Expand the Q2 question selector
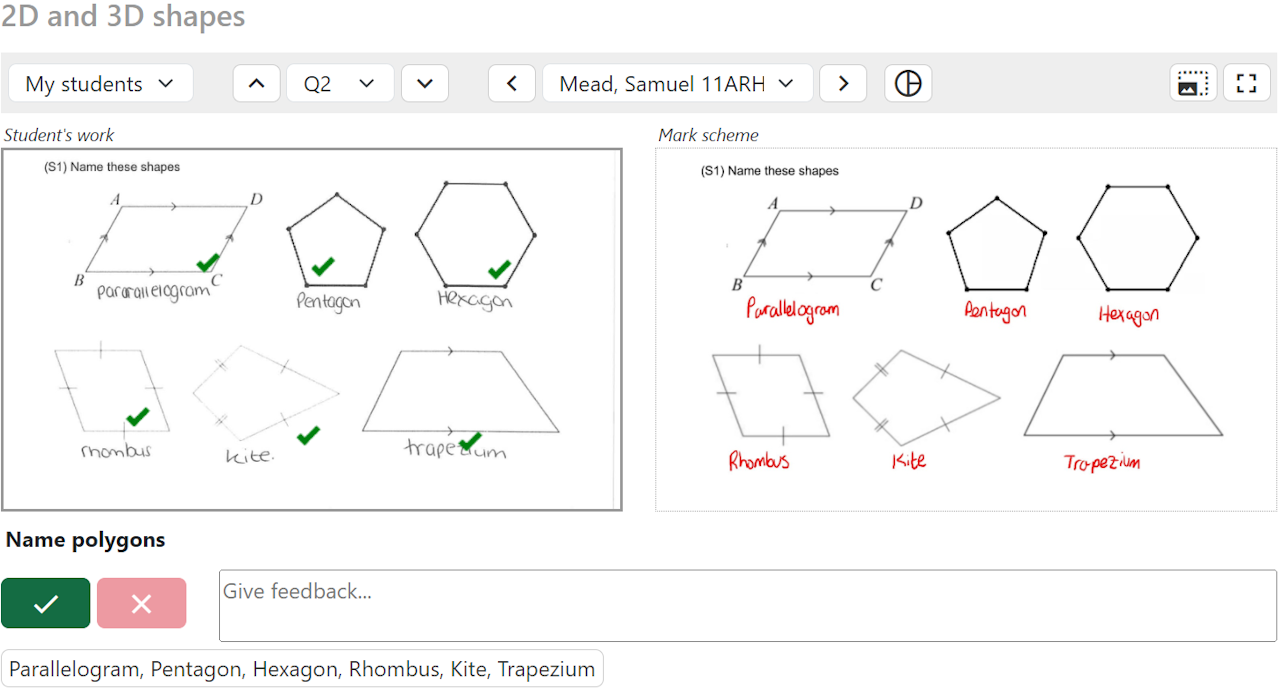The width and height of the screenshot is (1280, 690). tap(339, 83)
